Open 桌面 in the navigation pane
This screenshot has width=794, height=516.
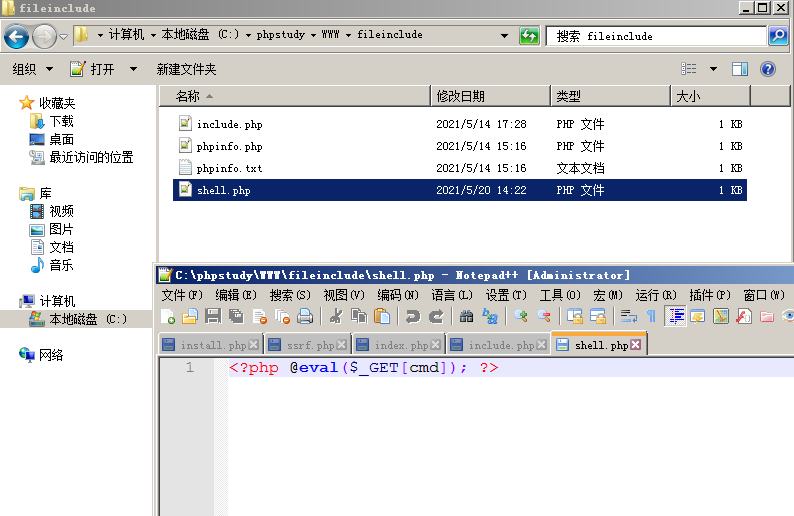[52, 139]
